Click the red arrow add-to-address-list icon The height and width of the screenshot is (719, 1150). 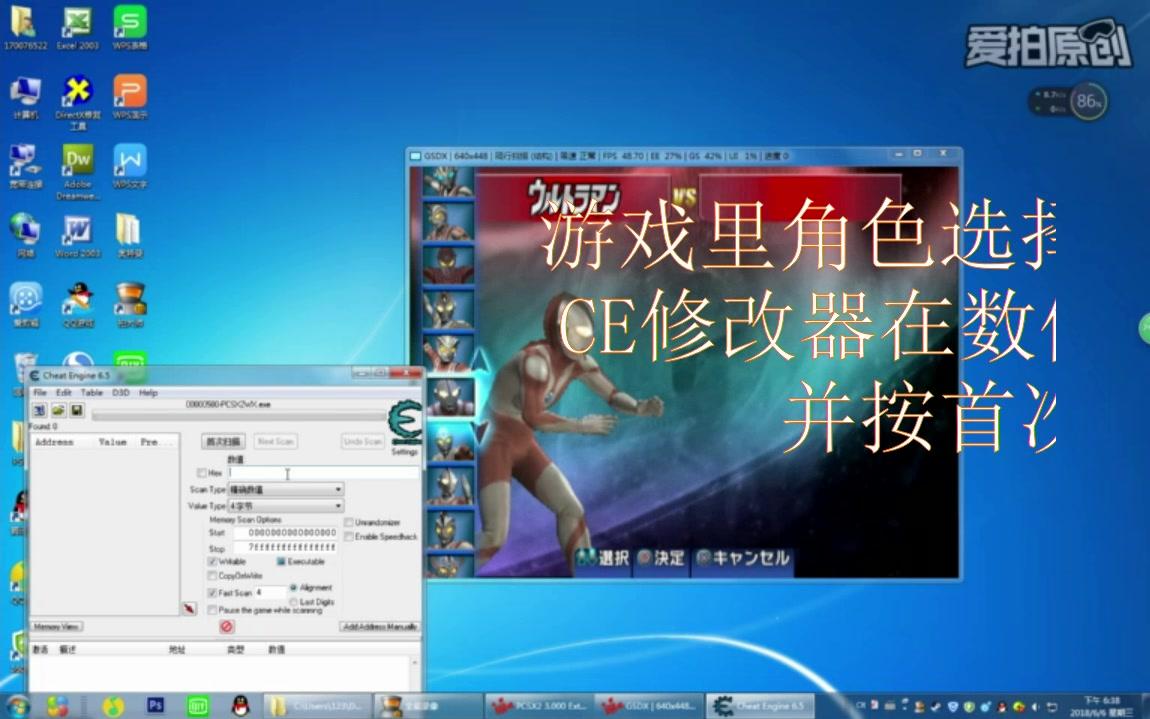(x=189, y=608)
